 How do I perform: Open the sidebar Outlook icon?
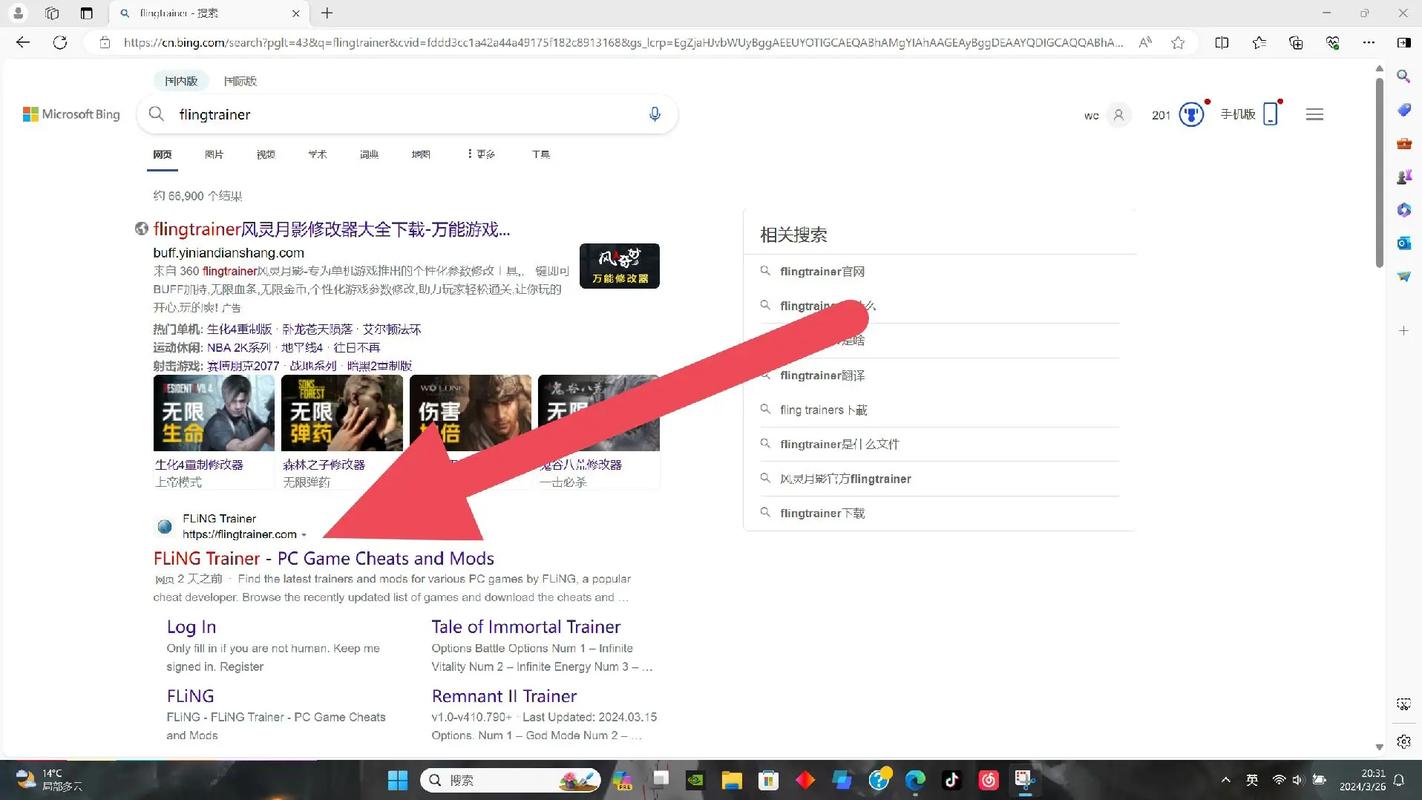pyautogui.click(x=1404, y=243)
